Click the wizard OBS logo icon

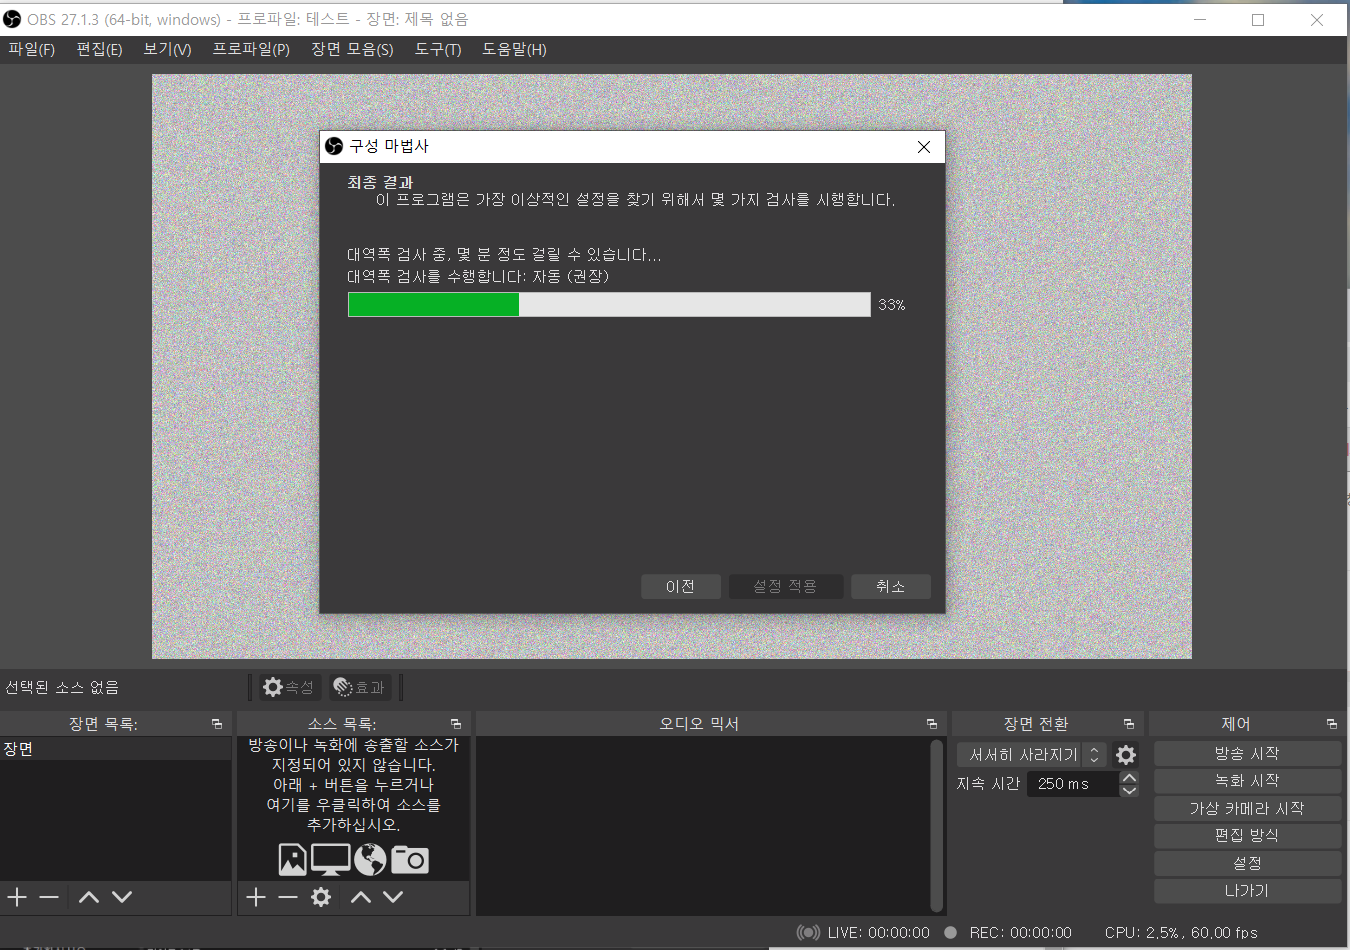[x=334, y=146]
